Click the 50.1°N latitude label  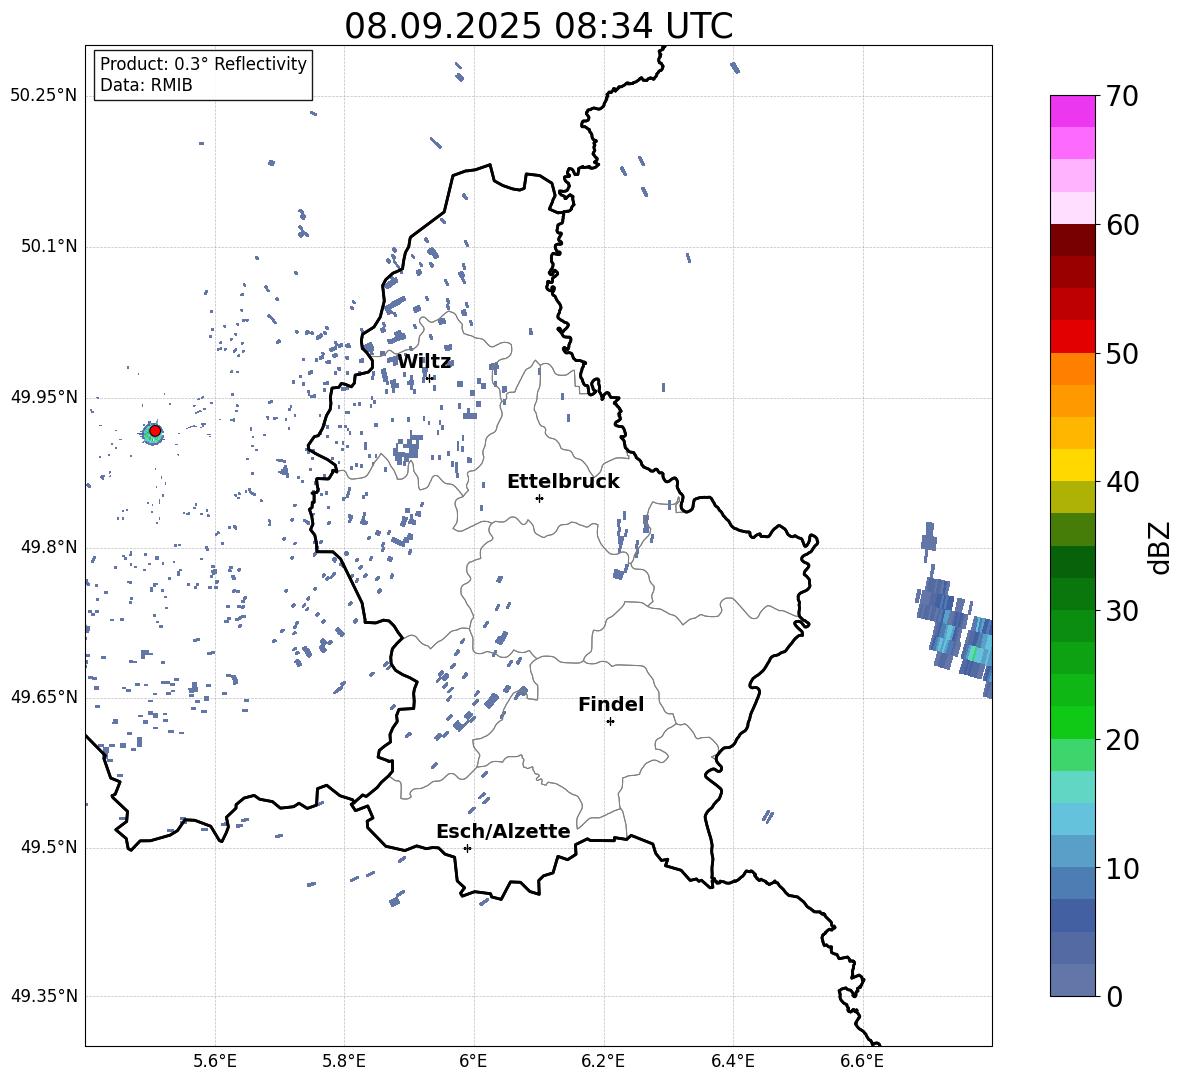coord(49,246)
